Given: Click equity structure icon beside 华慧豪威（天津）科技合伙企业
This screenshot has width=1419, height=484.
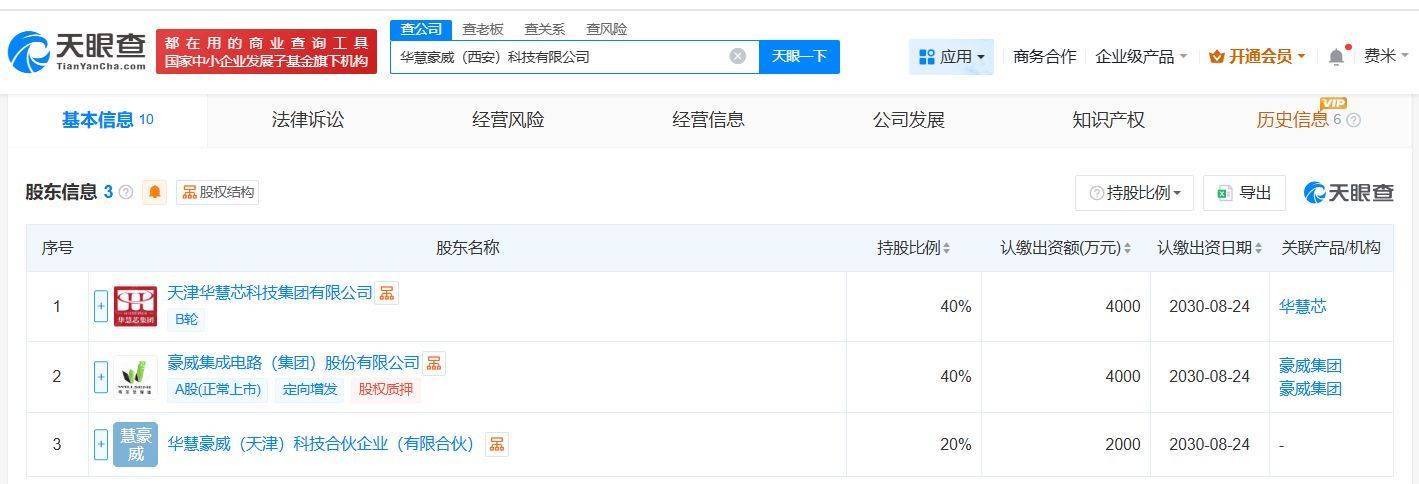Looking at the screenshot, I should [496, 444].
